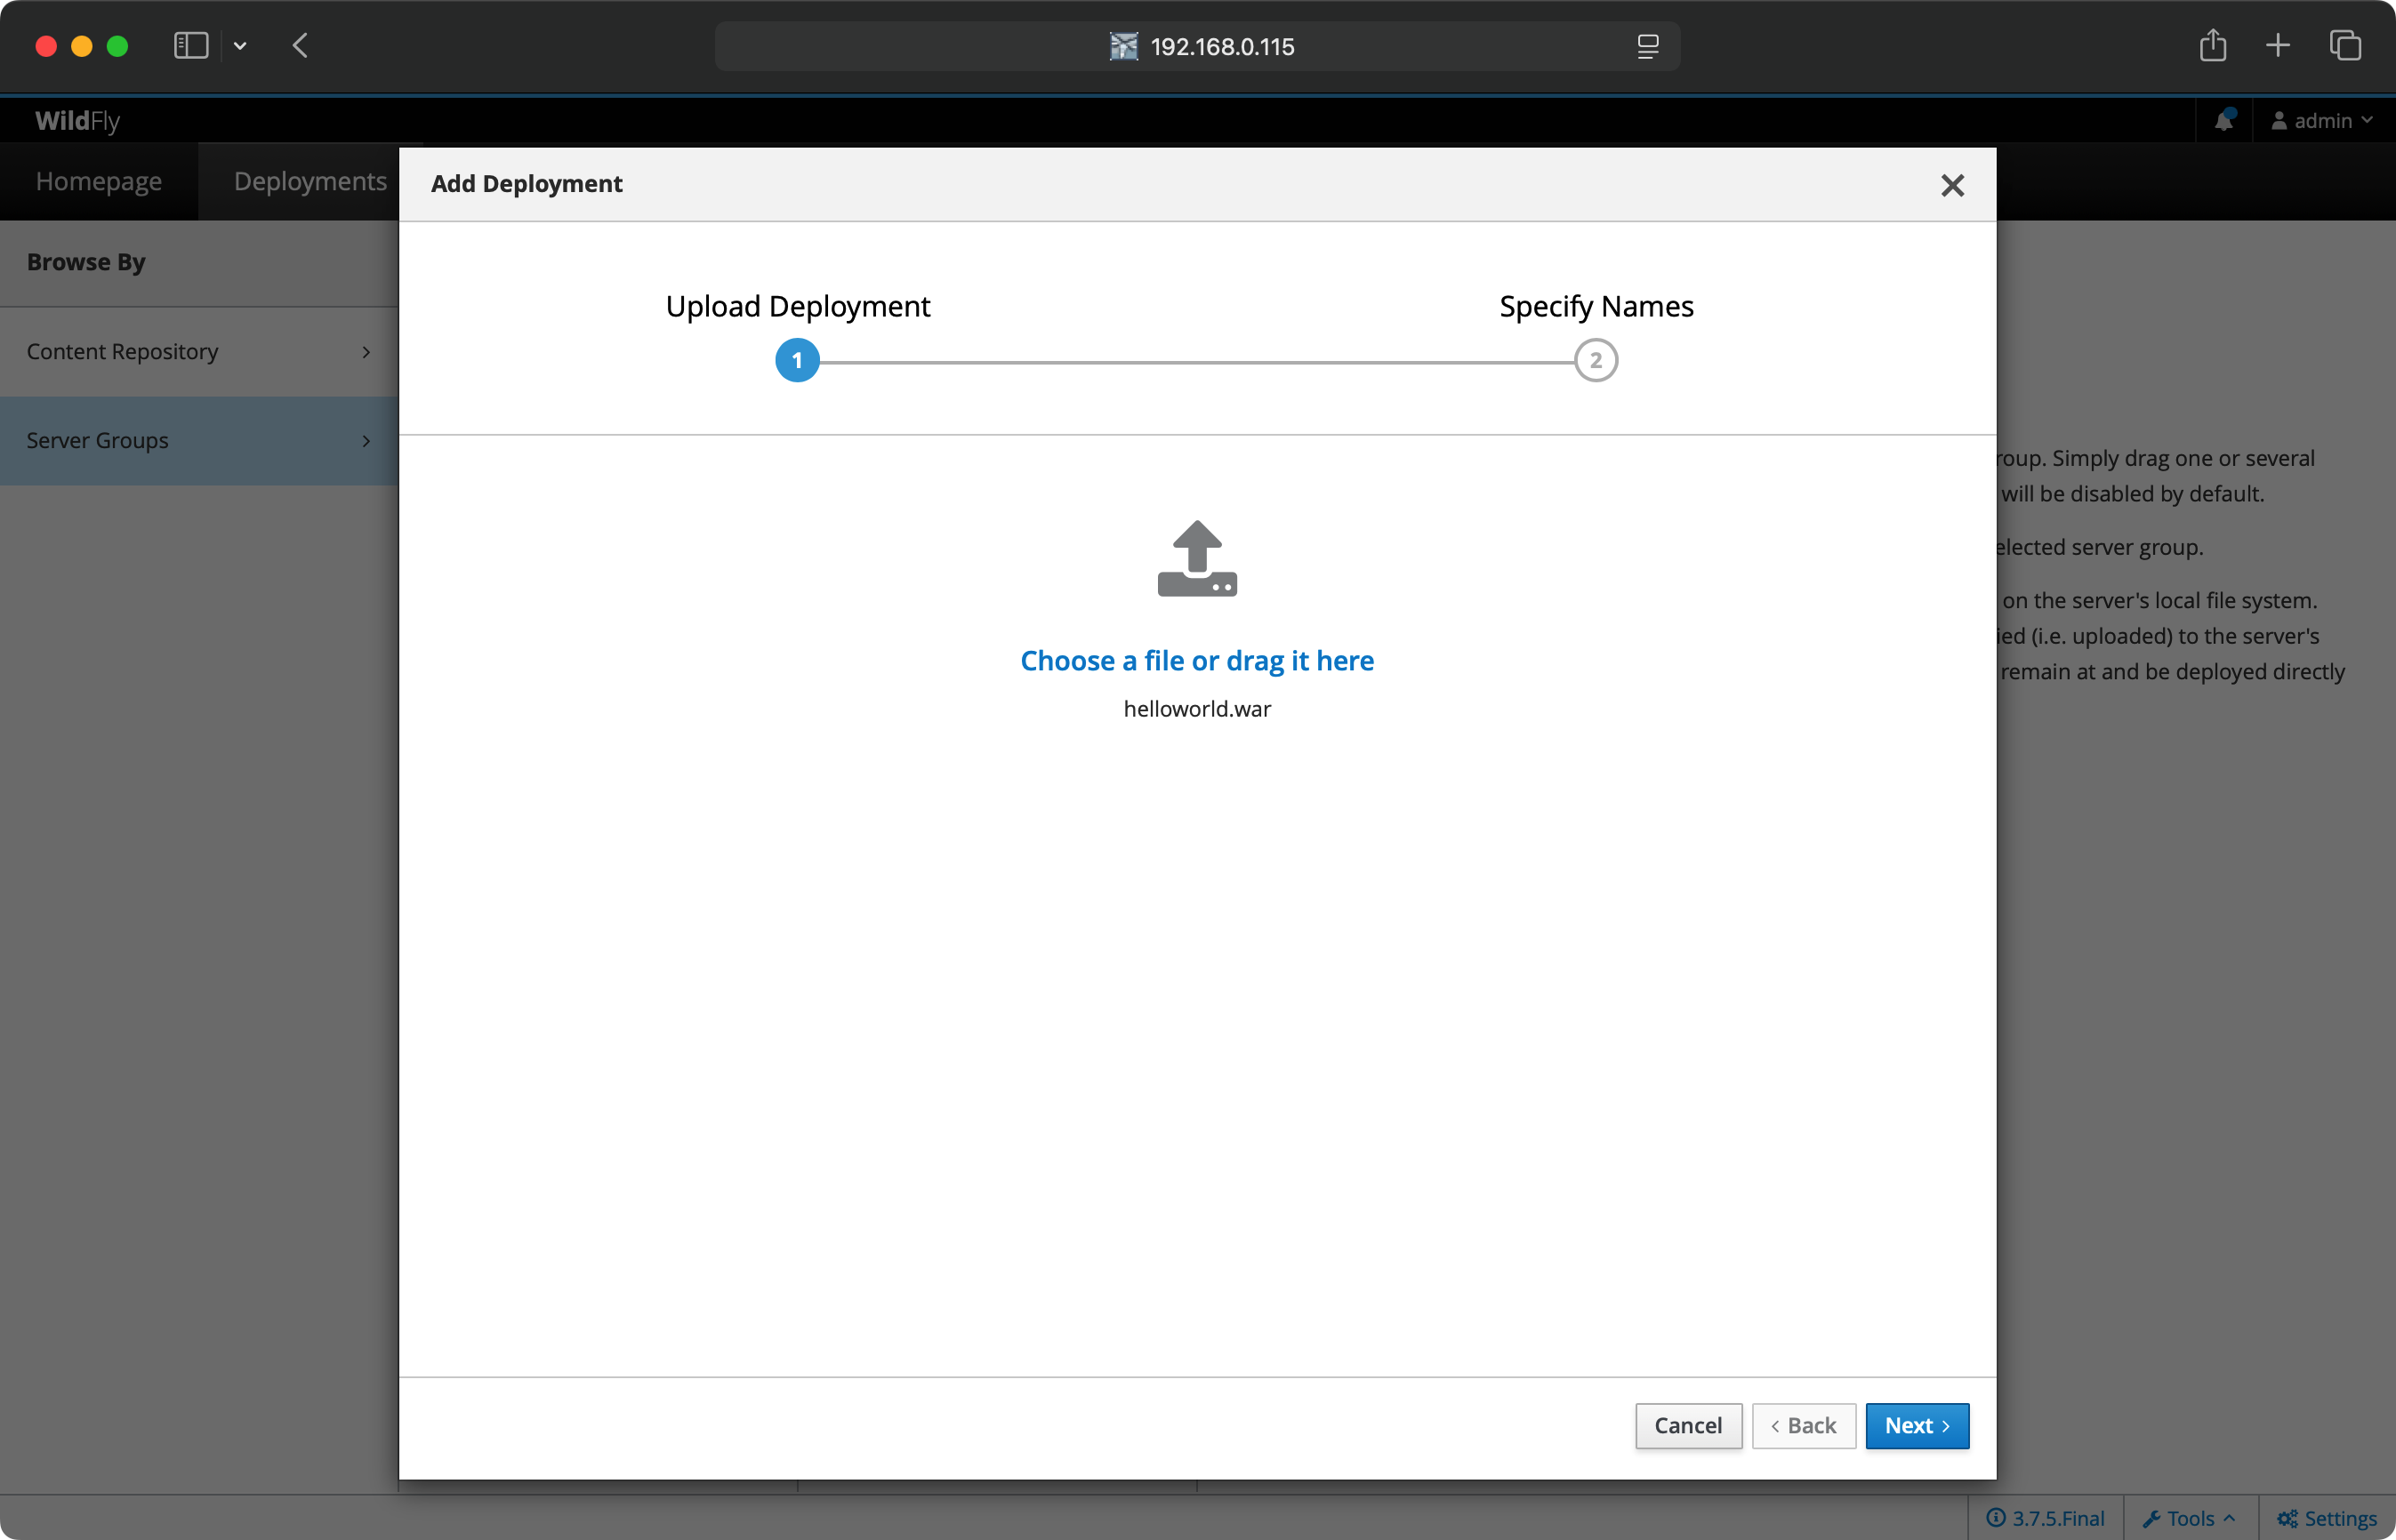The height and width of the screenshot is (1540, 2396).
Task: Click the Upload Deployment step label
Action: tap(797, 306)
